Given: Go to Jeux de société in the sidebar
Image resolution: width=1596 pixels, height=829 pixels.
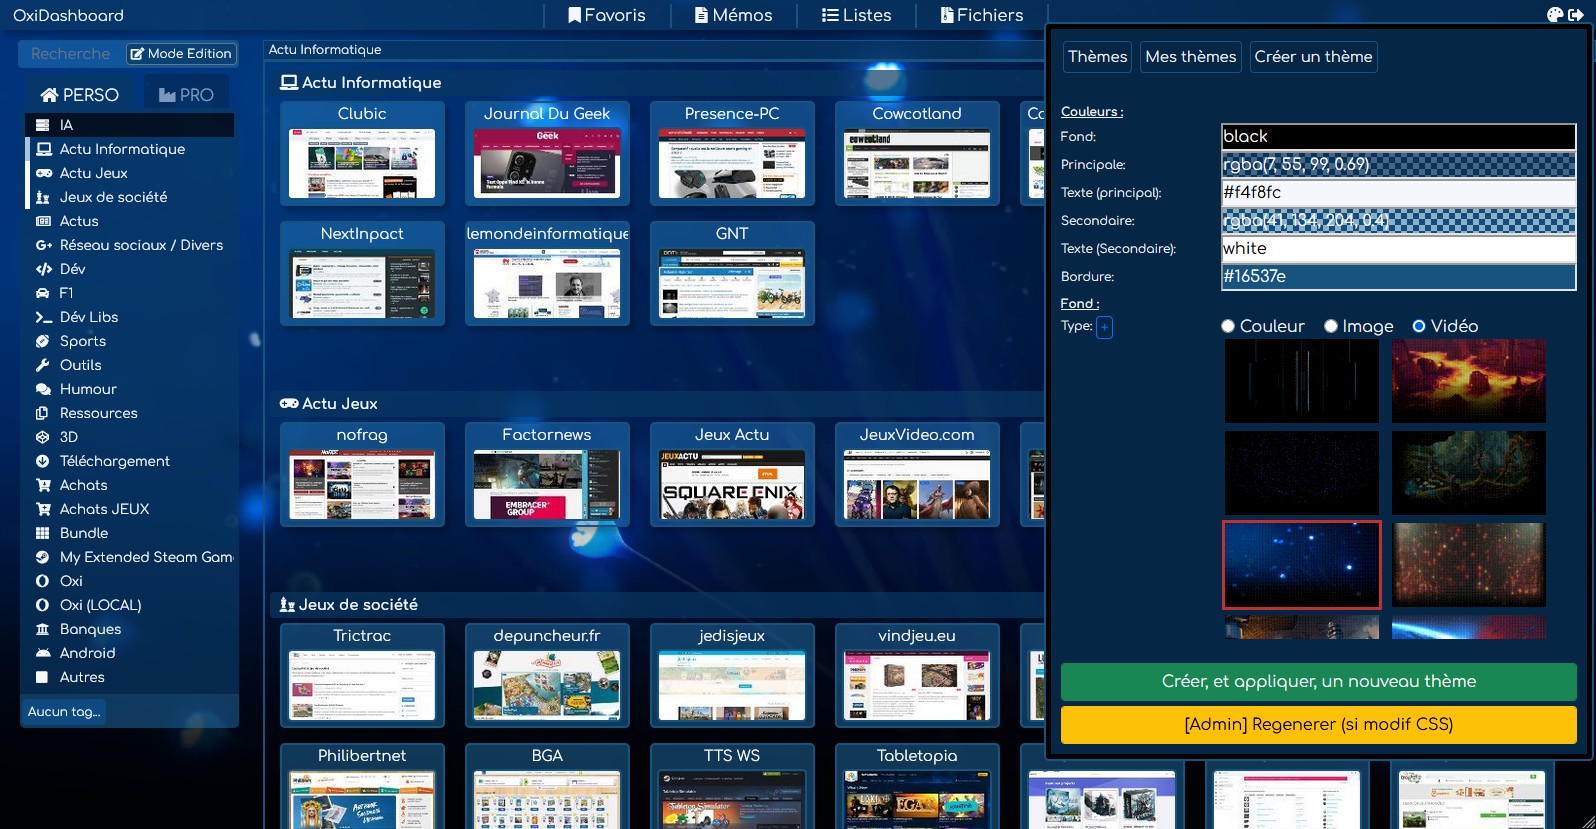Looking at the screenshot, I should click(130, 197).
